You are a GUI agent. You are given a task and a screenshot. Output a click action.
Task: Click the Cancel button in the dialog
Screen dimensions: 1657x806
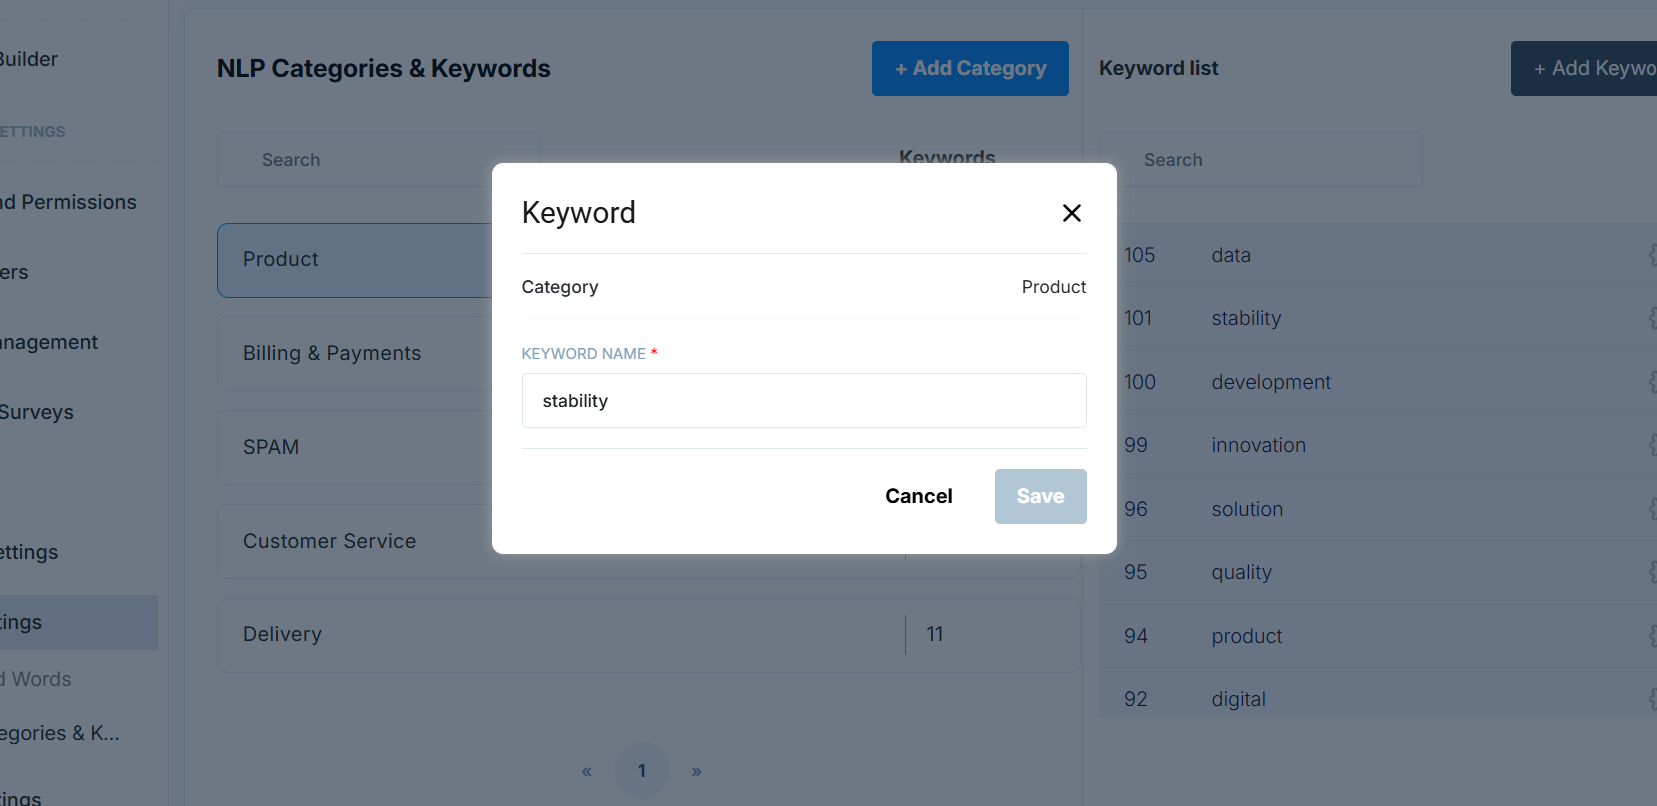pos(918,496)
